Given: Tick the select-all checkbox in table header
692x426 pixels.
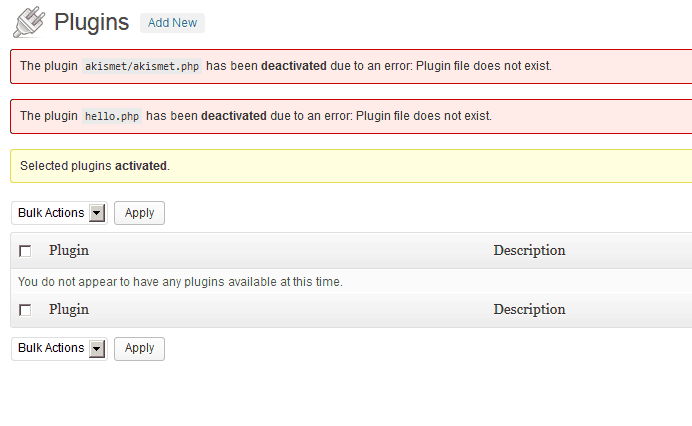Looking at the screenshot, I should point(25,251).
